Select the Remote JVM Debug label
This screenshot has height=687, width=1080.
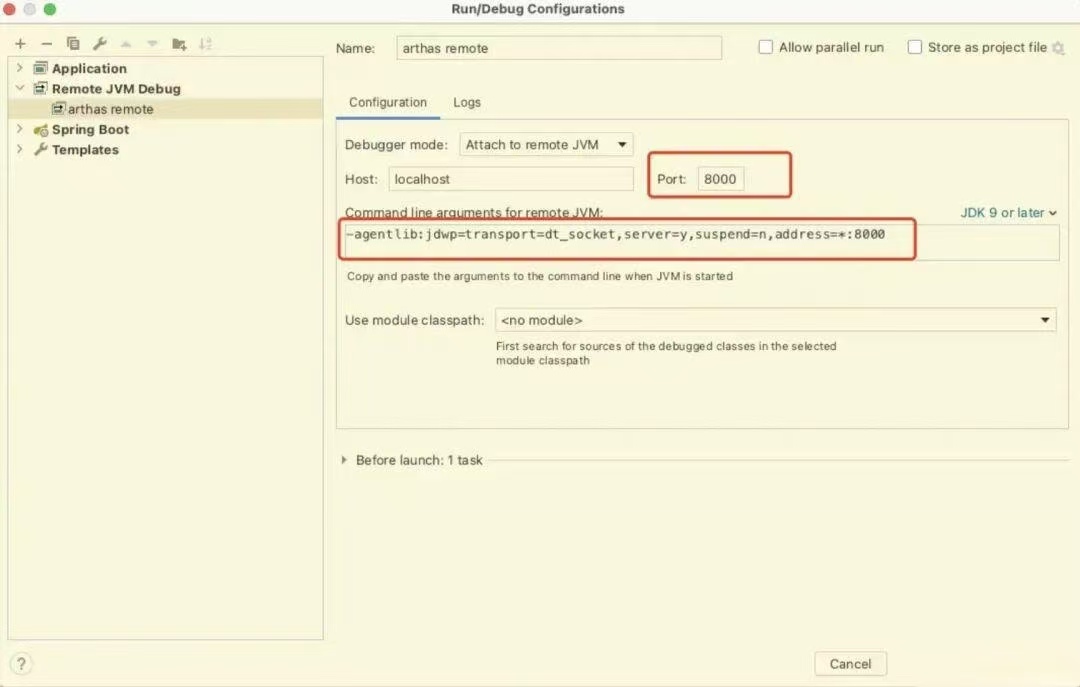[116, 89]
